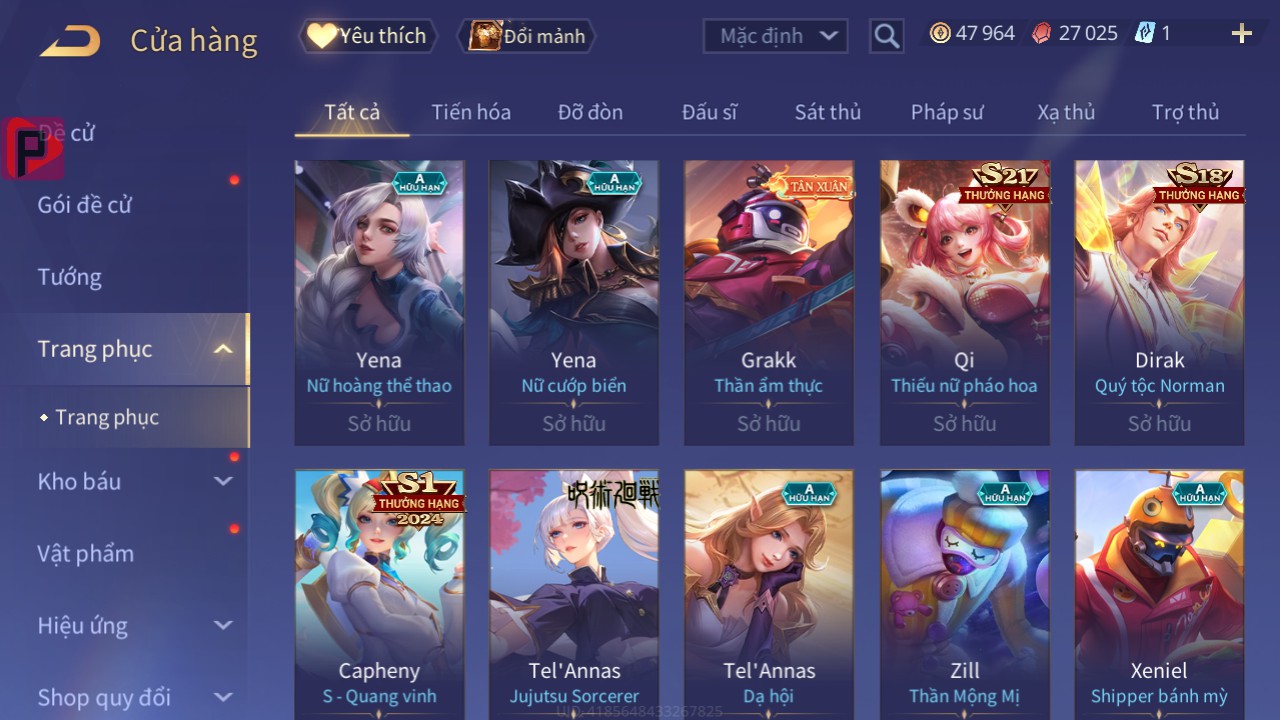This screenshot has width=1280, height=720.
Task: Open Zill Thần Mộng Mị skin card
Action: tap(964, 595)
